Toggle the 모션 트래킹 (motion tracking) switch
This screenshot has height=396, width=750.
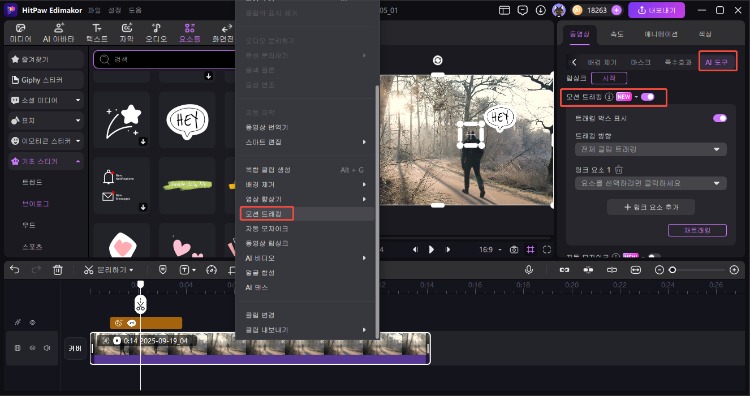(x=648, y=97)
